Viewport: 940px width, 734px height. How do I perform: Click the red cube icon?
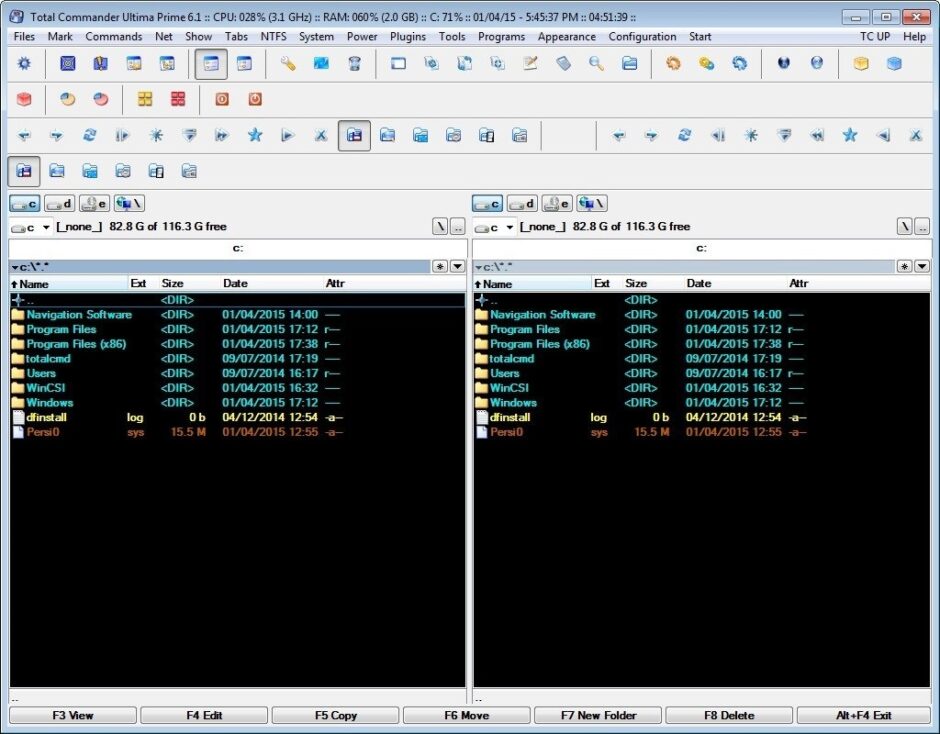click(24, 99)
